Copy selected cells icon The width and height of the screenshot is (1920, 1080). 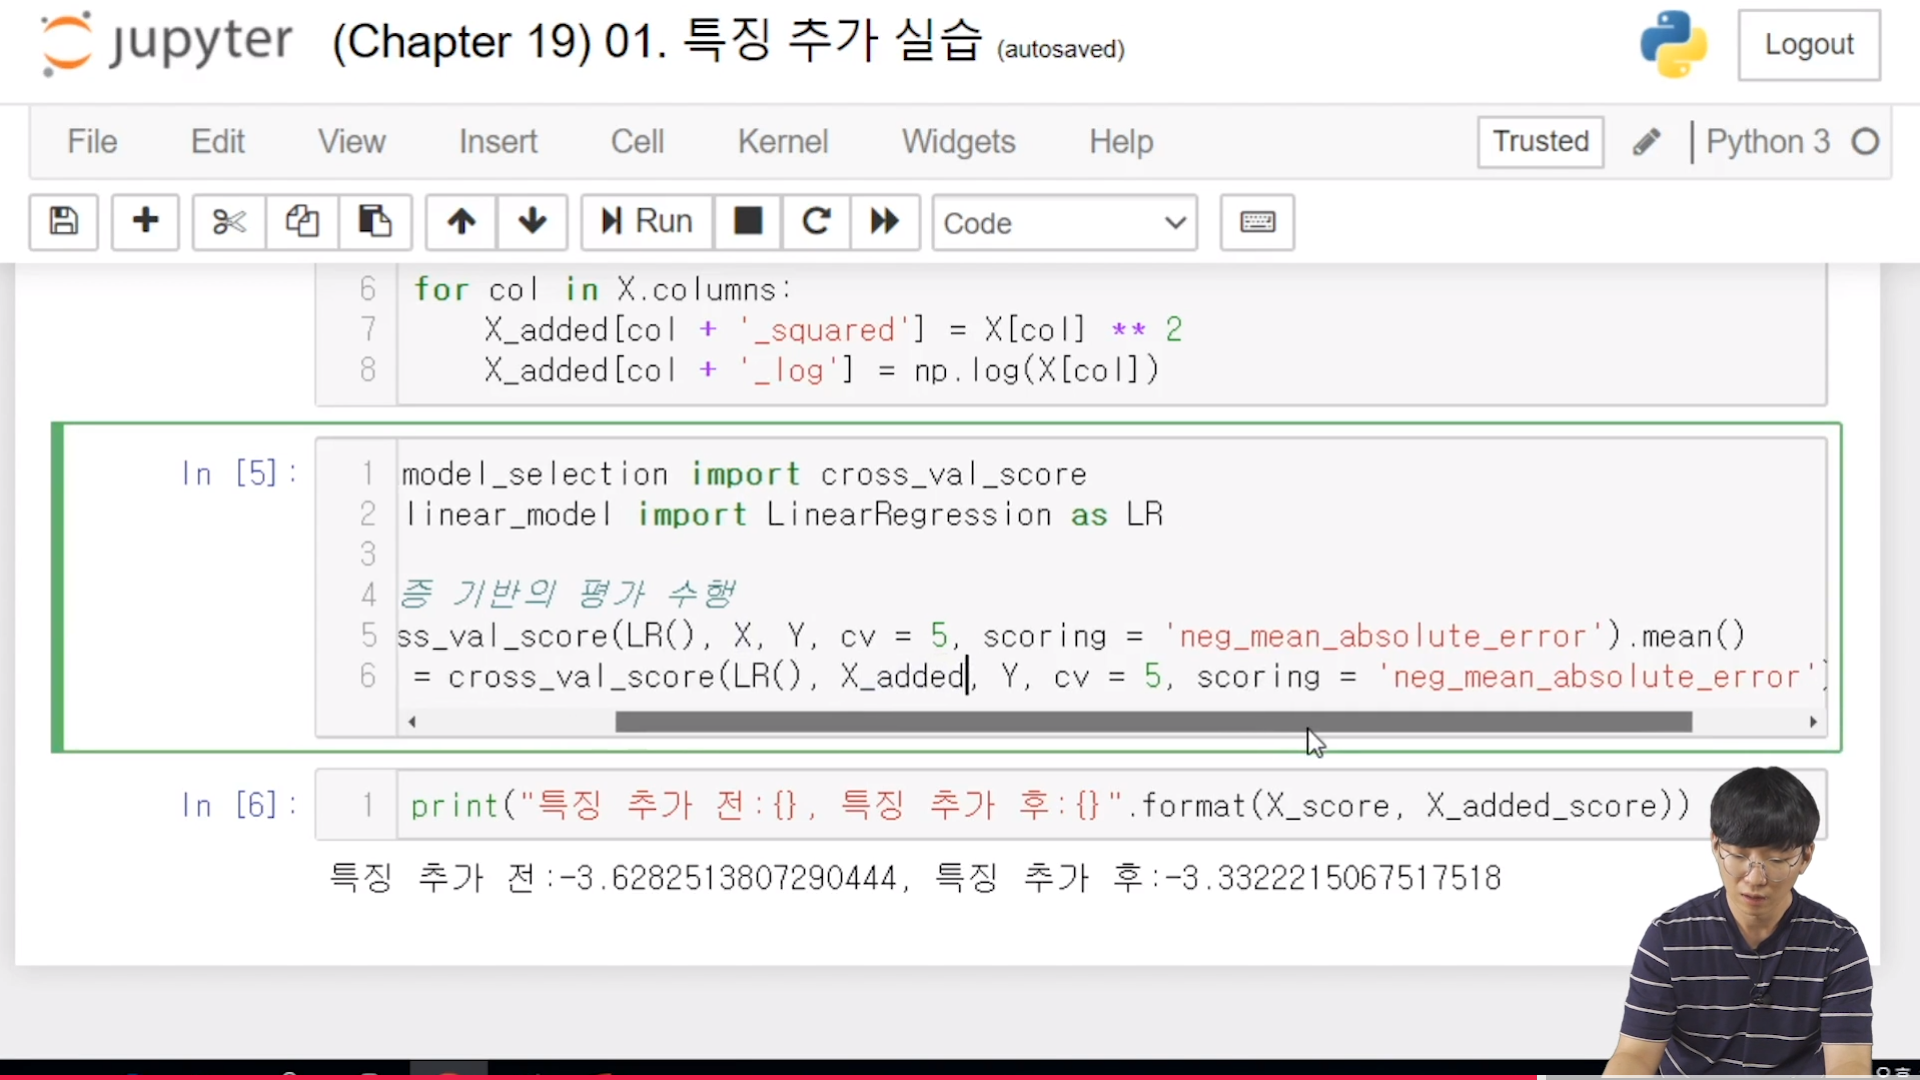point(302,221)
